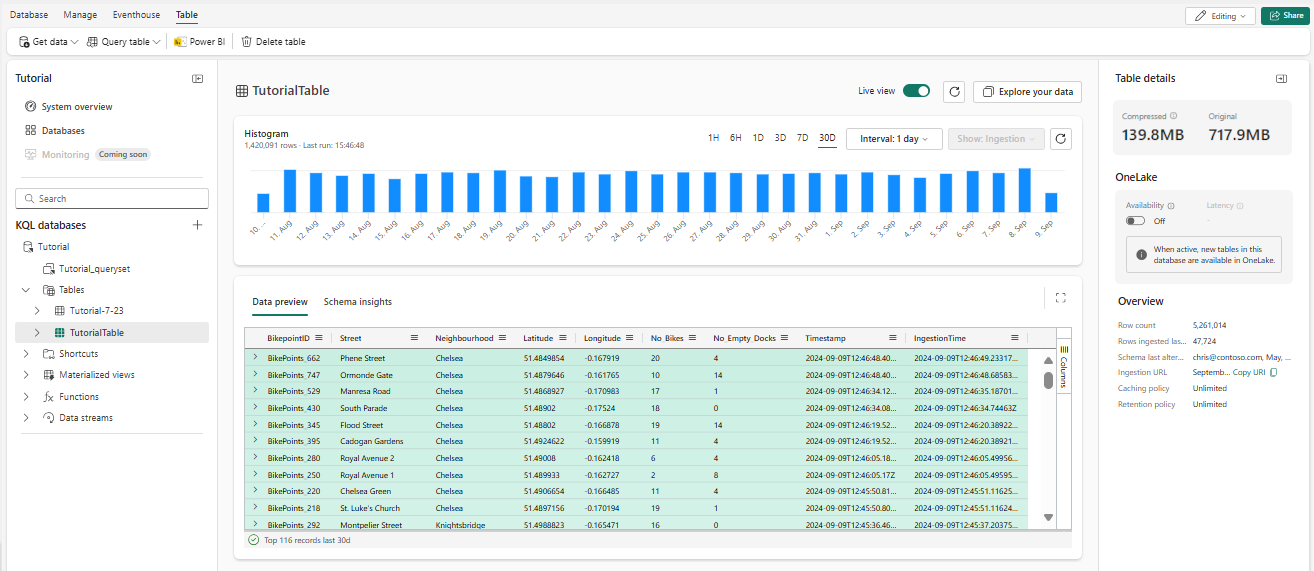Click the Delete table trash icon

(247, 42)
